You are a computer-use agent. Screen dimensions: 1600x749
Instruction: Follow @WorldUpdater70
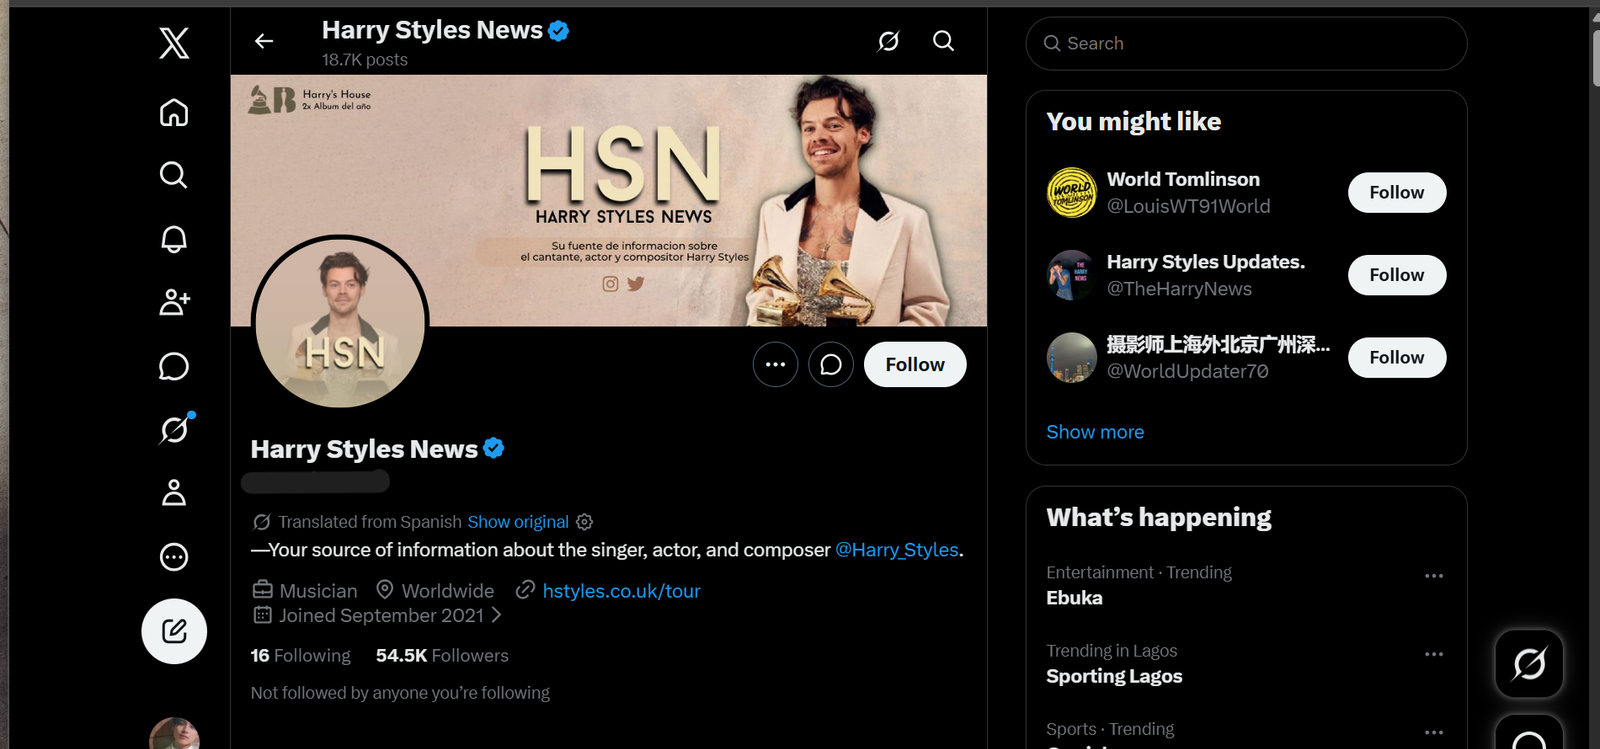1396,357
